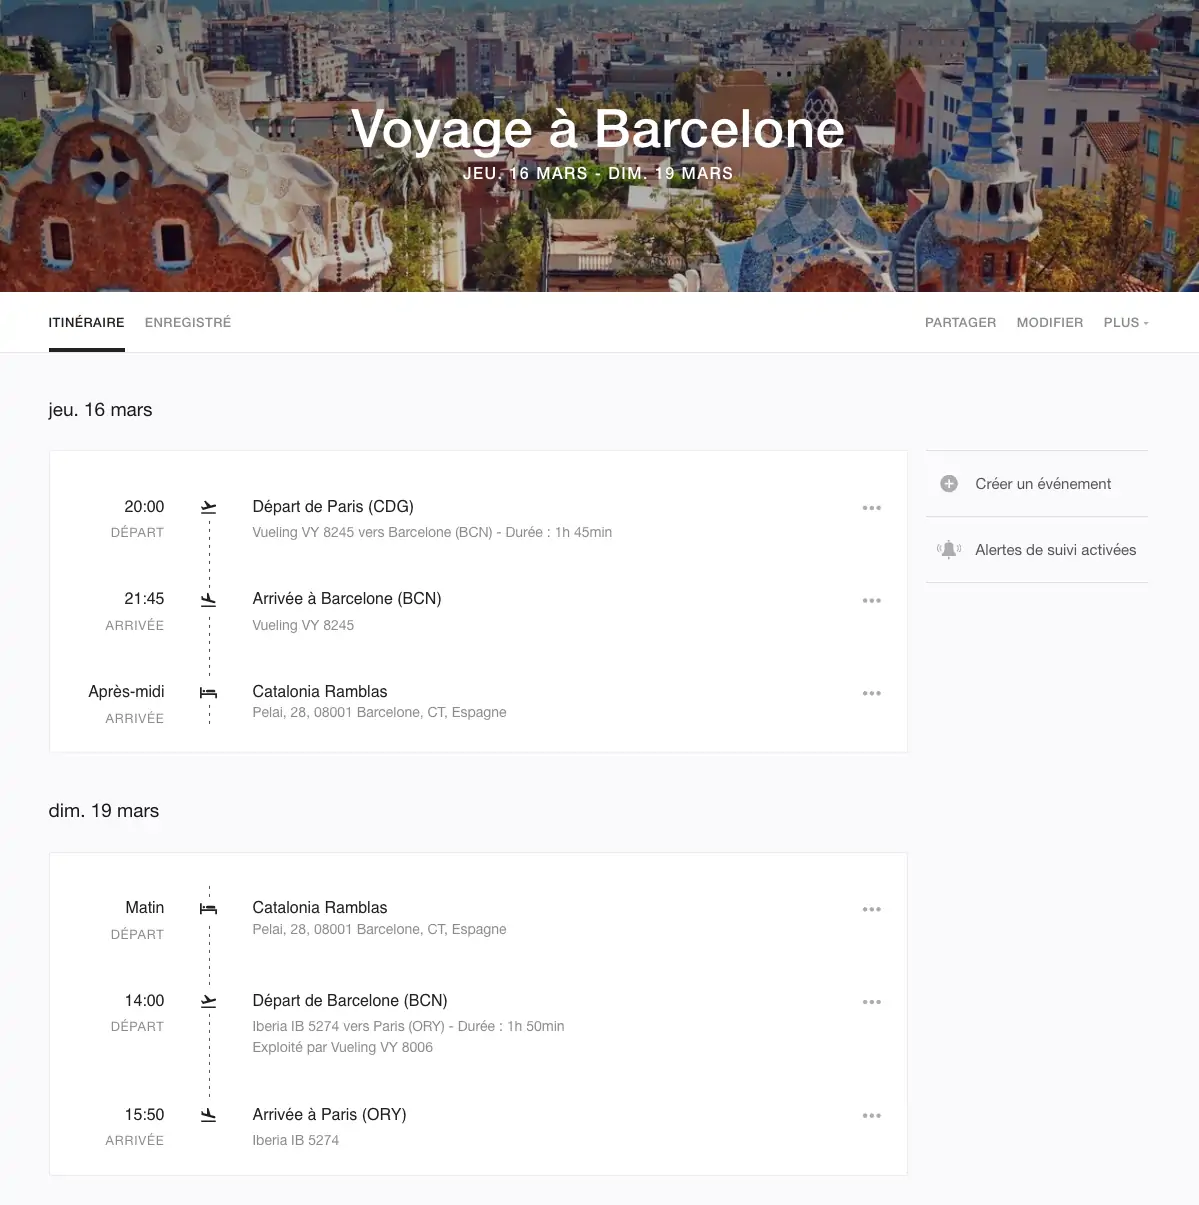
Task: Click the landing plane icon for Barcelone arrival
Action: pyautogui.click(x=208, y=600)
